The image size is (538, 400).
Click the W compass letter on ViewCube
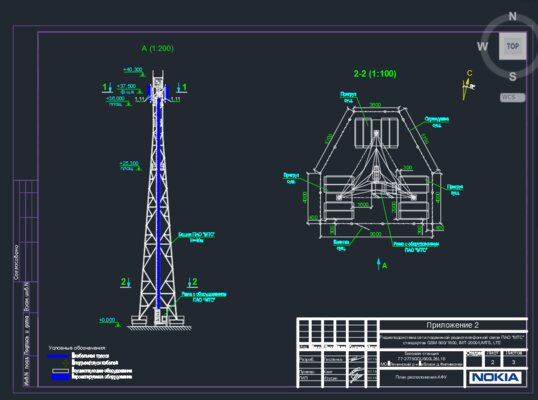(482, 46)
